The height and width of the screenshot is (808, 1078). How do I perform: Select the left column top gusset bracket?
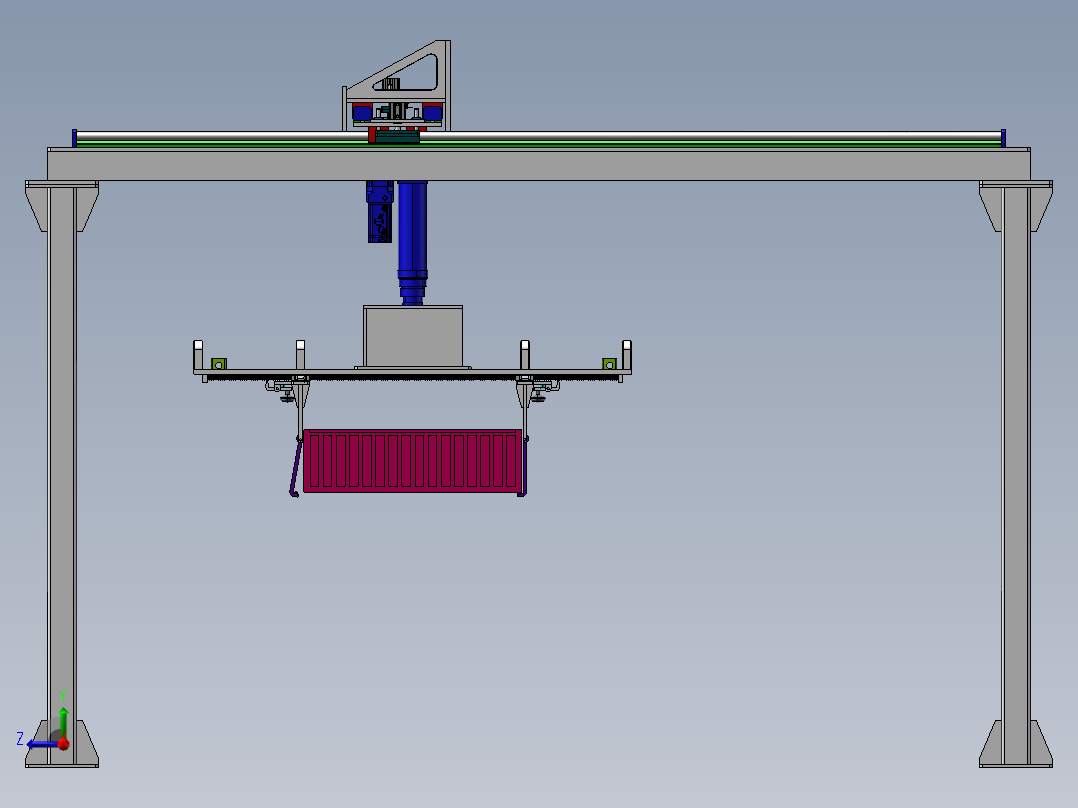pyautogui.click(x=62, y=206)
